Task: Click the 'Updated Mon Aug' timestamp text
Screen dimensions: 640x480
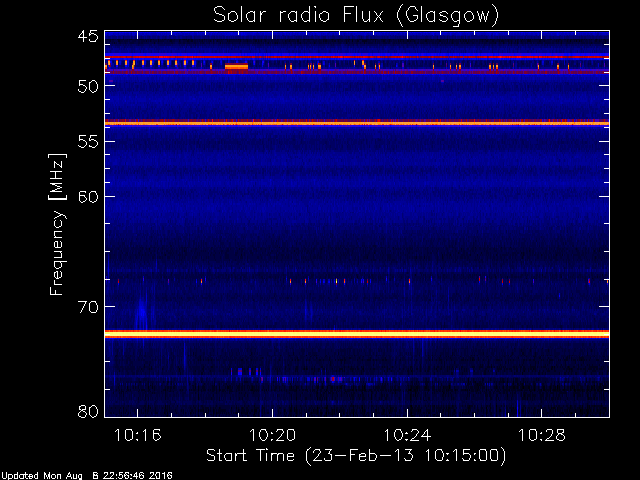Action: (x=87, y=476)
